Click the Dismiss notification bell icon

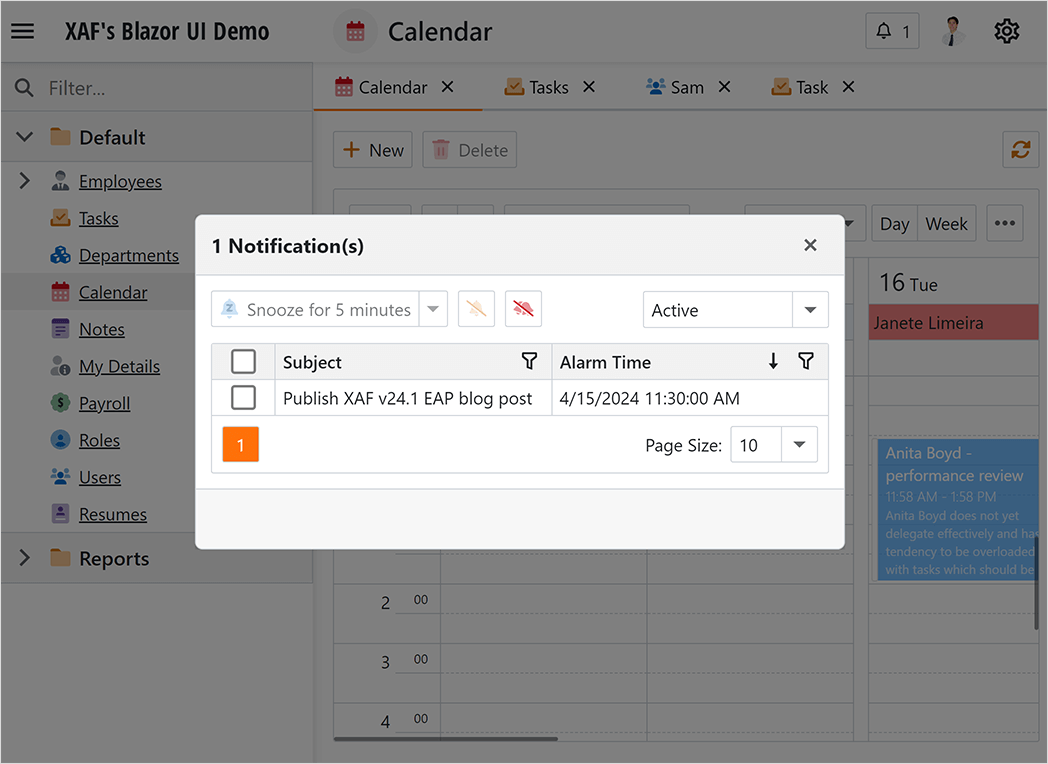click(476, 309)
